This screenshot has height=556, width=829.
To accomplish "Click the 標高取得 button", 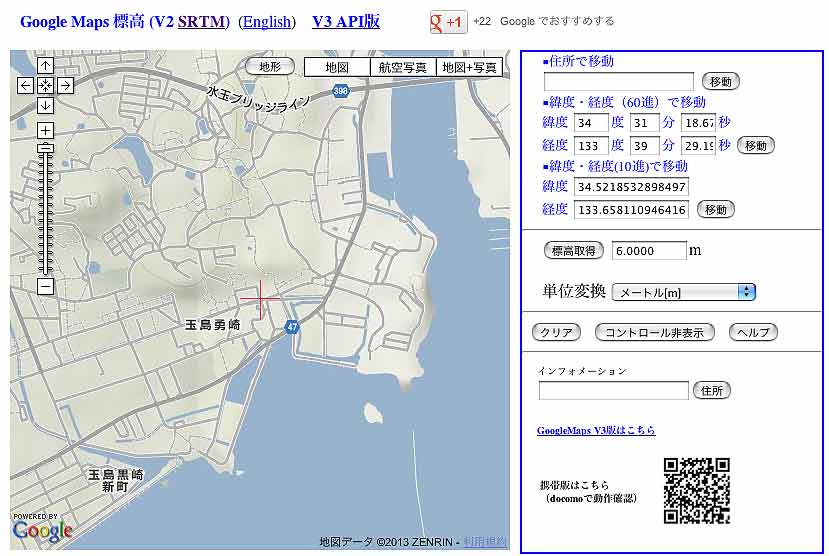I will pyautogui.click(x=574, y=251).
